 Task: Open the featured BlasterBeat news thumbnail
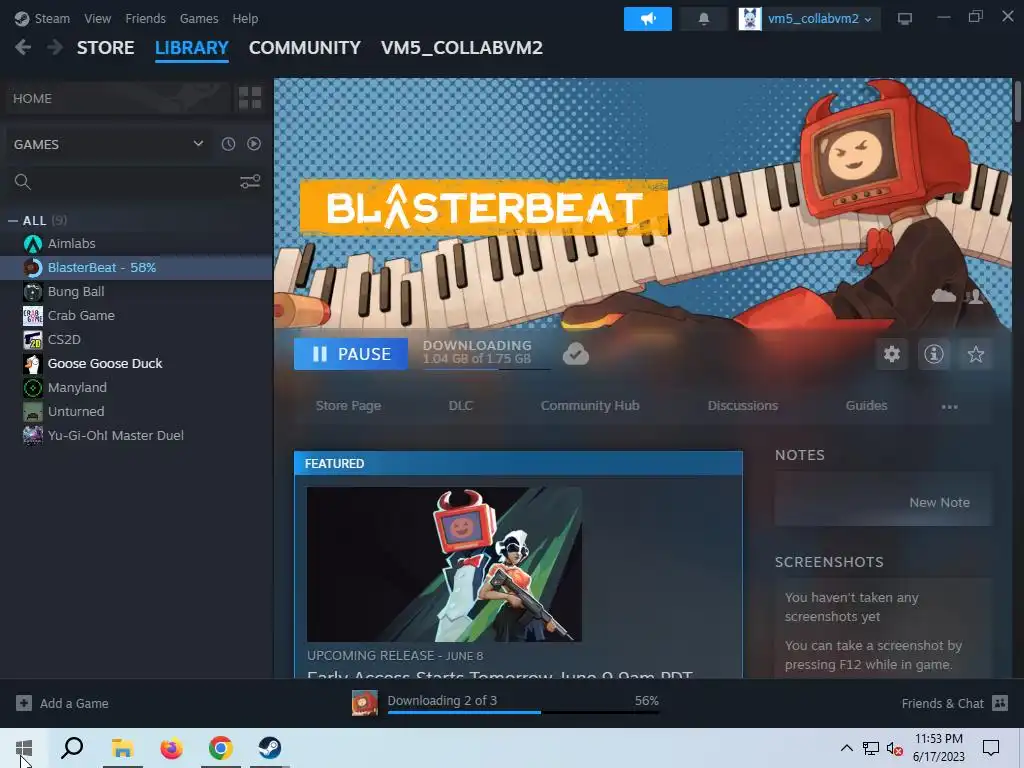coord(444,564)
